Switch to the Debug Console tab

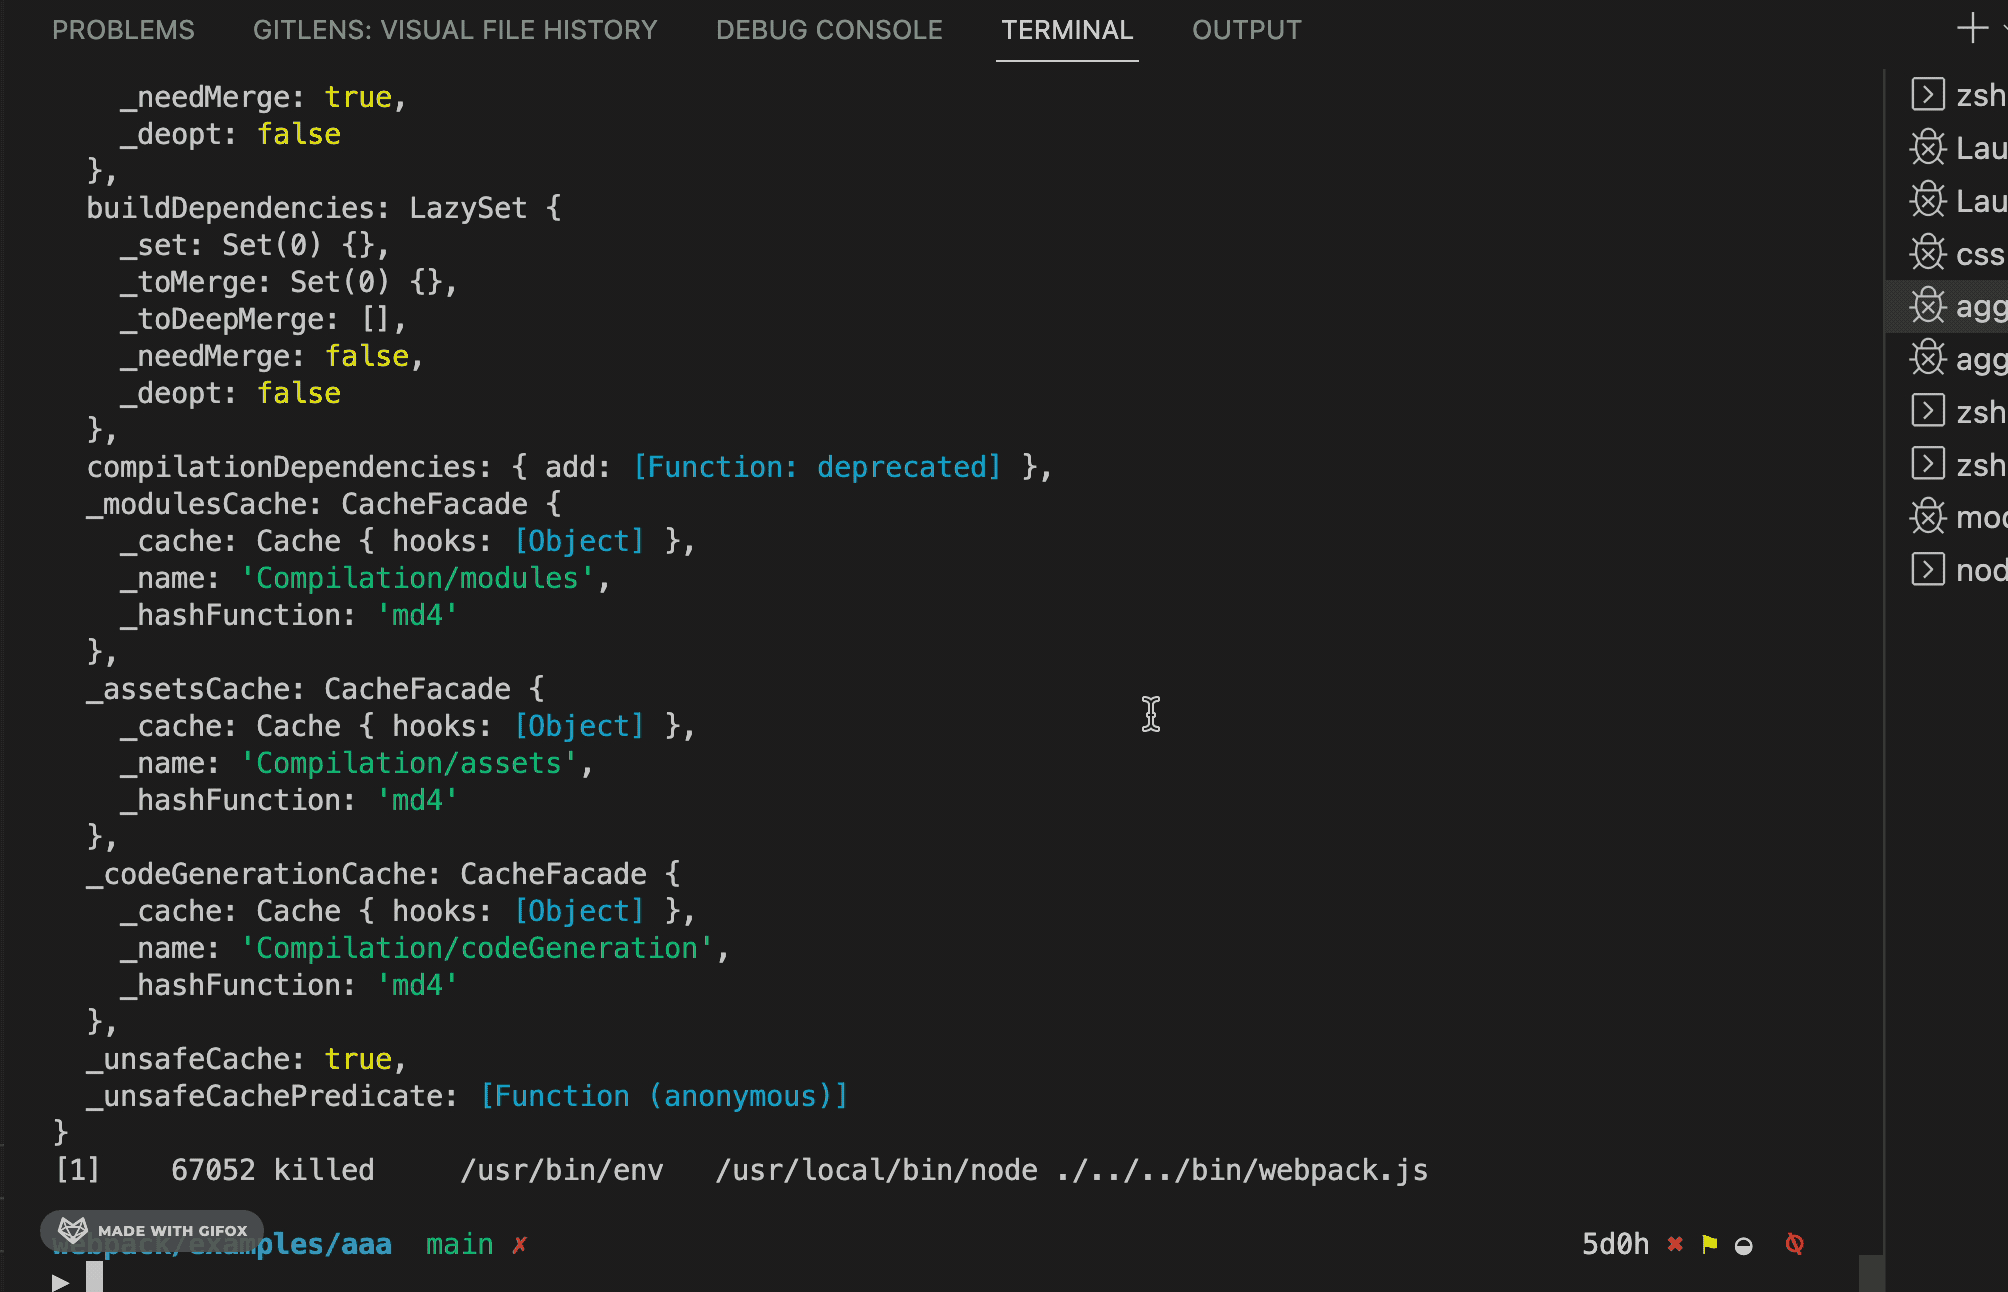pyautogui.click(x=829, y=30)
